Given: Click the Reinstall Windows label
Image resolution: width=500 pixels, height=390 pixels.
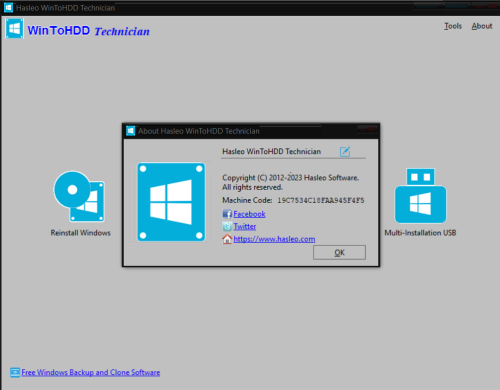Looking at the screenshot, I should (x=81, y=233).
